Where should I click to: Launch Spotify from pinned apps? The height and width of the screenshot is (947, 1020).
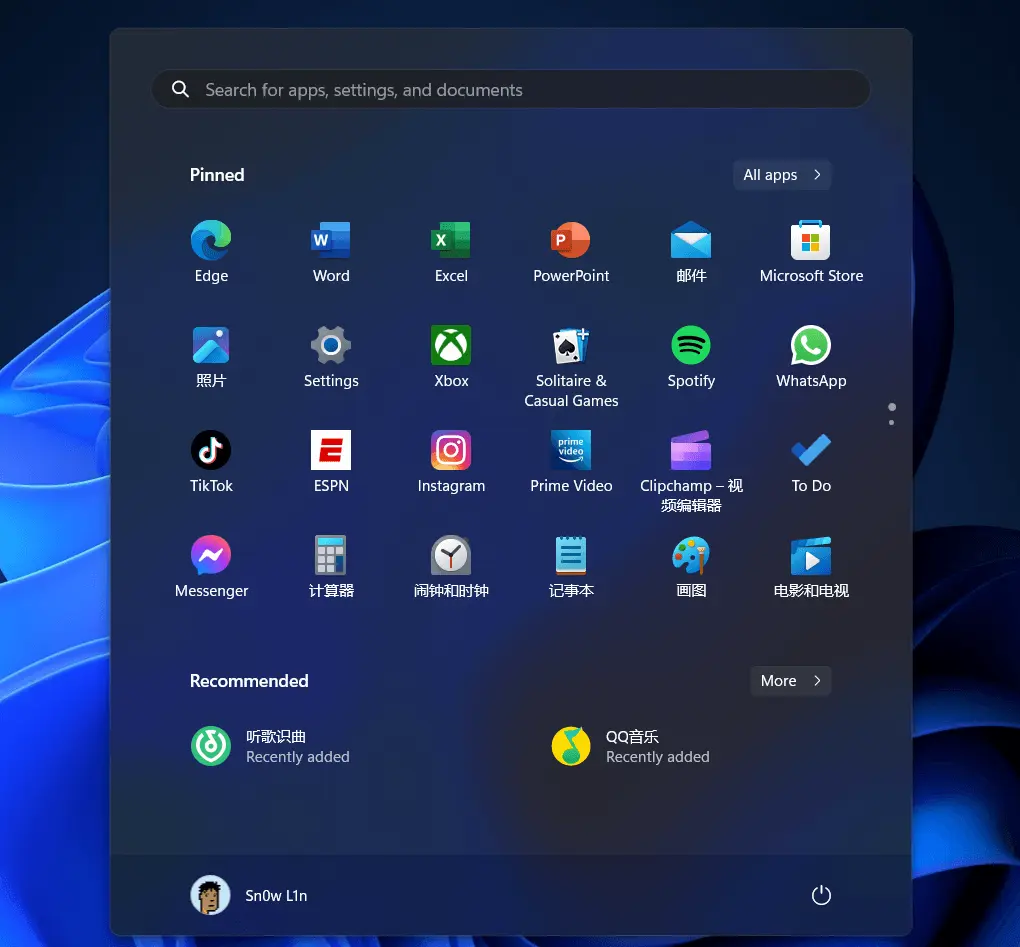[x=691, y=356]
